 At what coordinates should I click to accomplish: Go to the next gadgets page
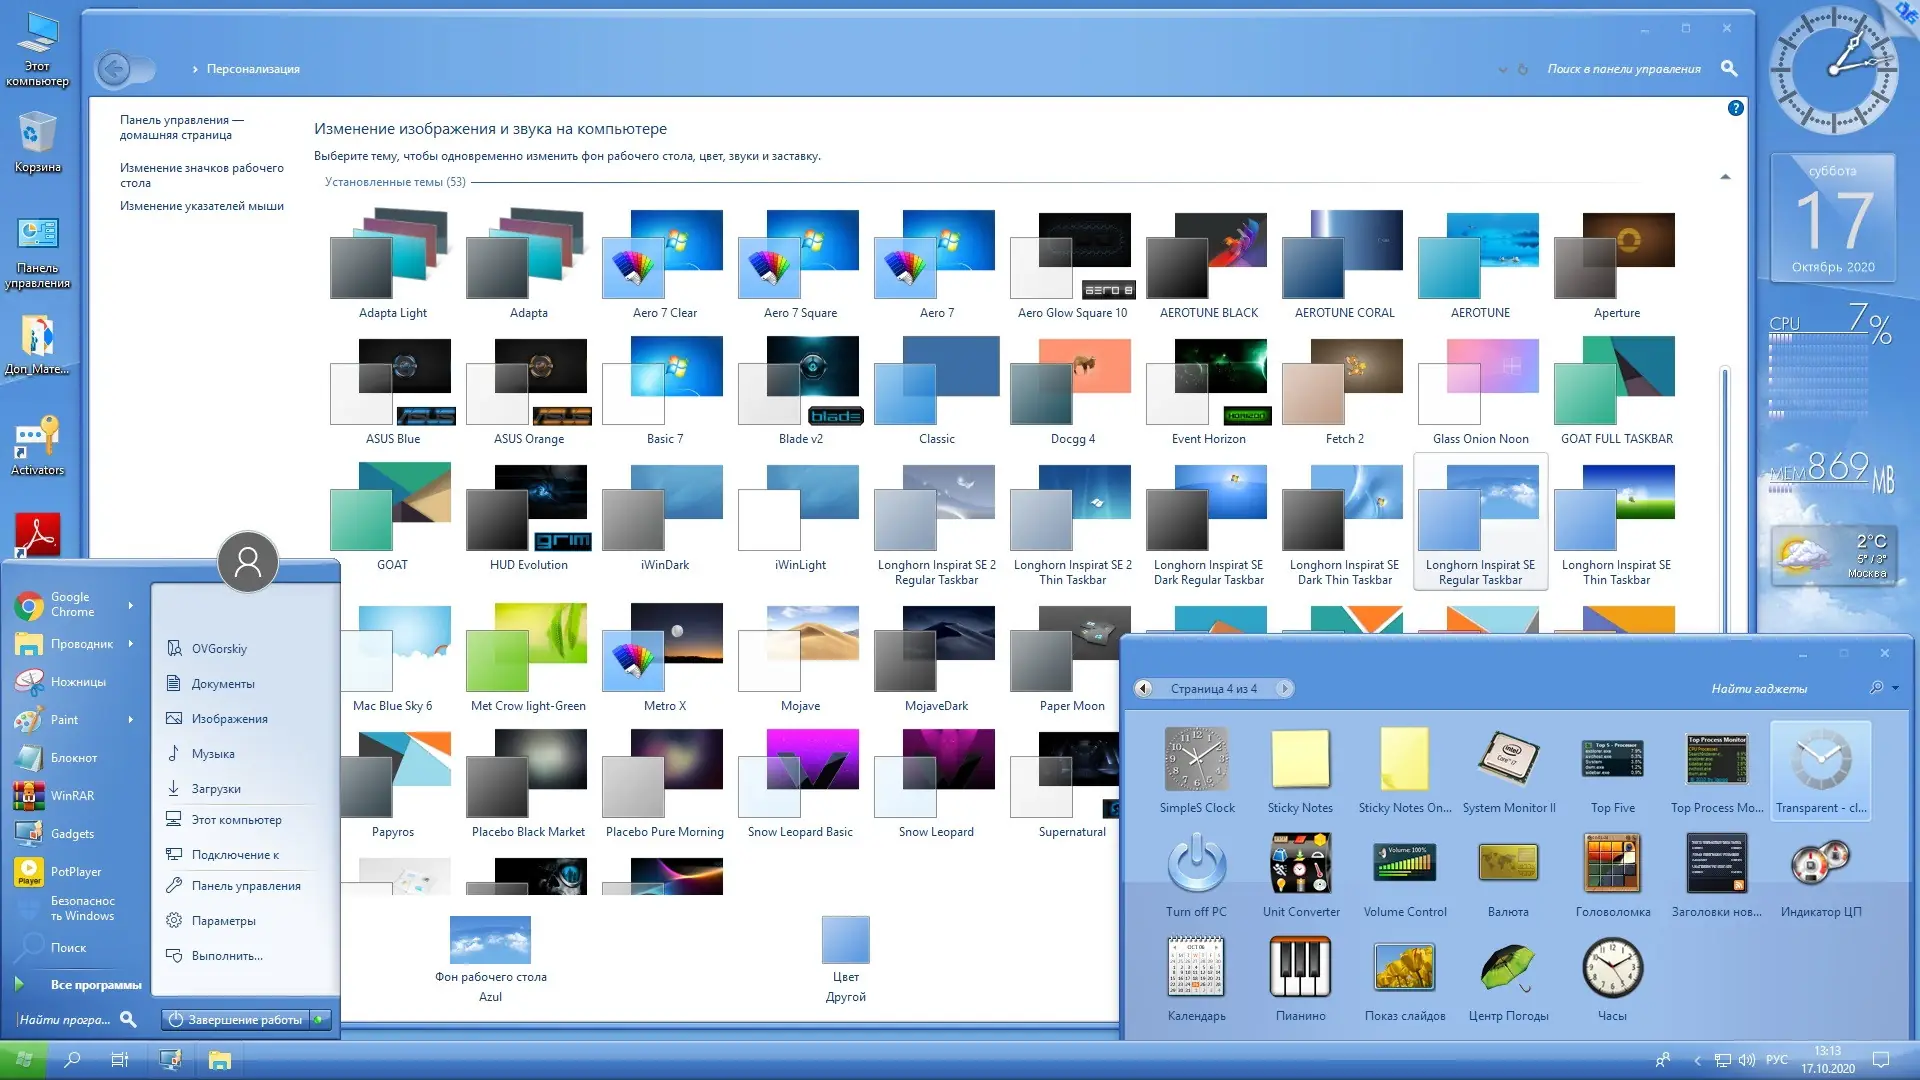(x=1285, y=688)
